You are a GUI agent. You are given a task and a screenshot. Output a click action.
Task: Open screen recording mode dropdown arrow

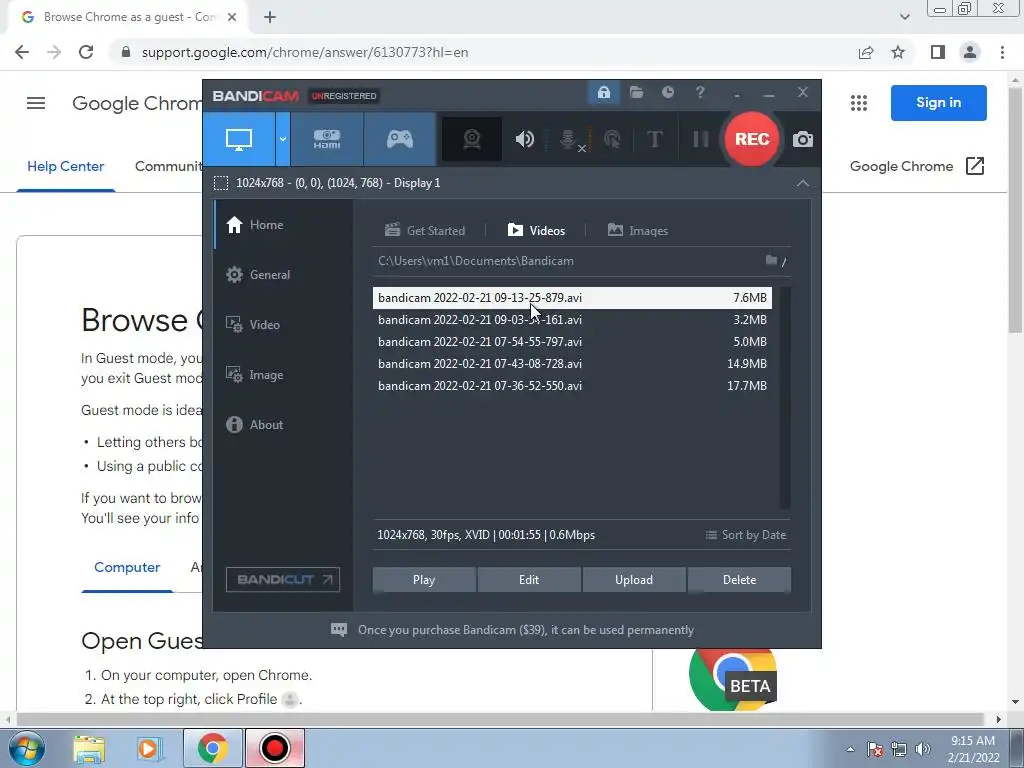[283, 139]
